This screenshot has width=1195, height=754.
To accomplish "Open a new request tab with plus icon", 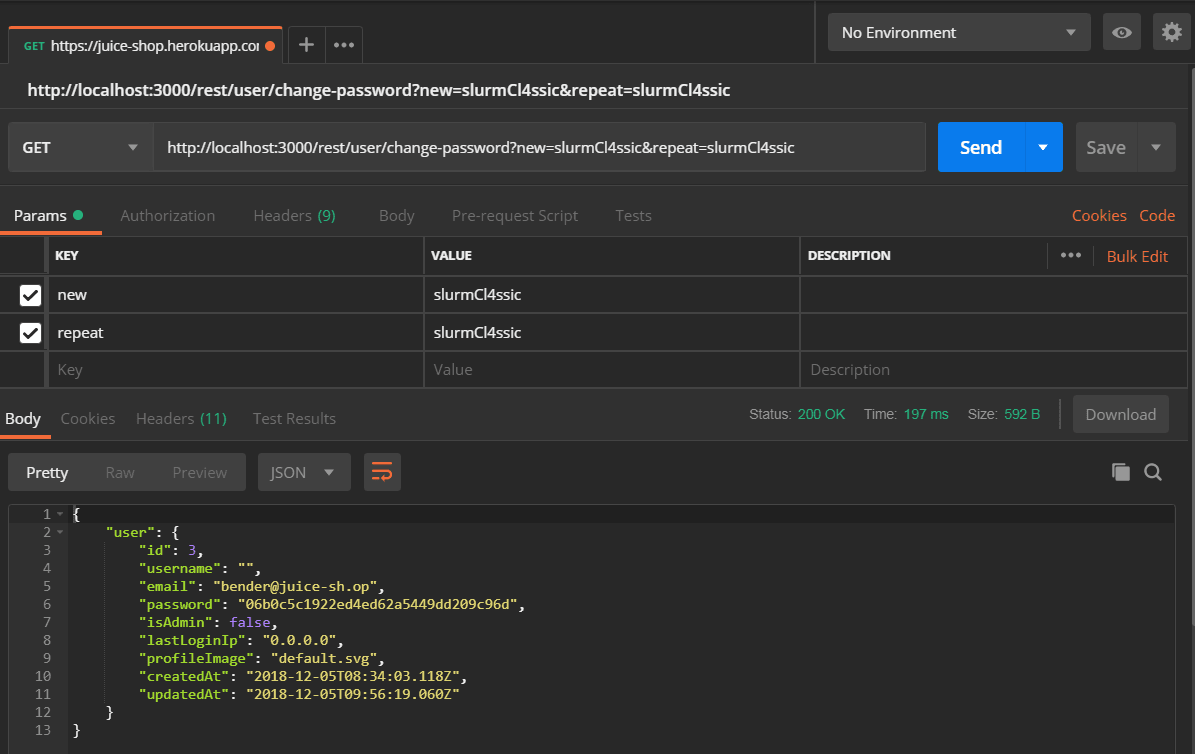I will click(x=306, y=45).
